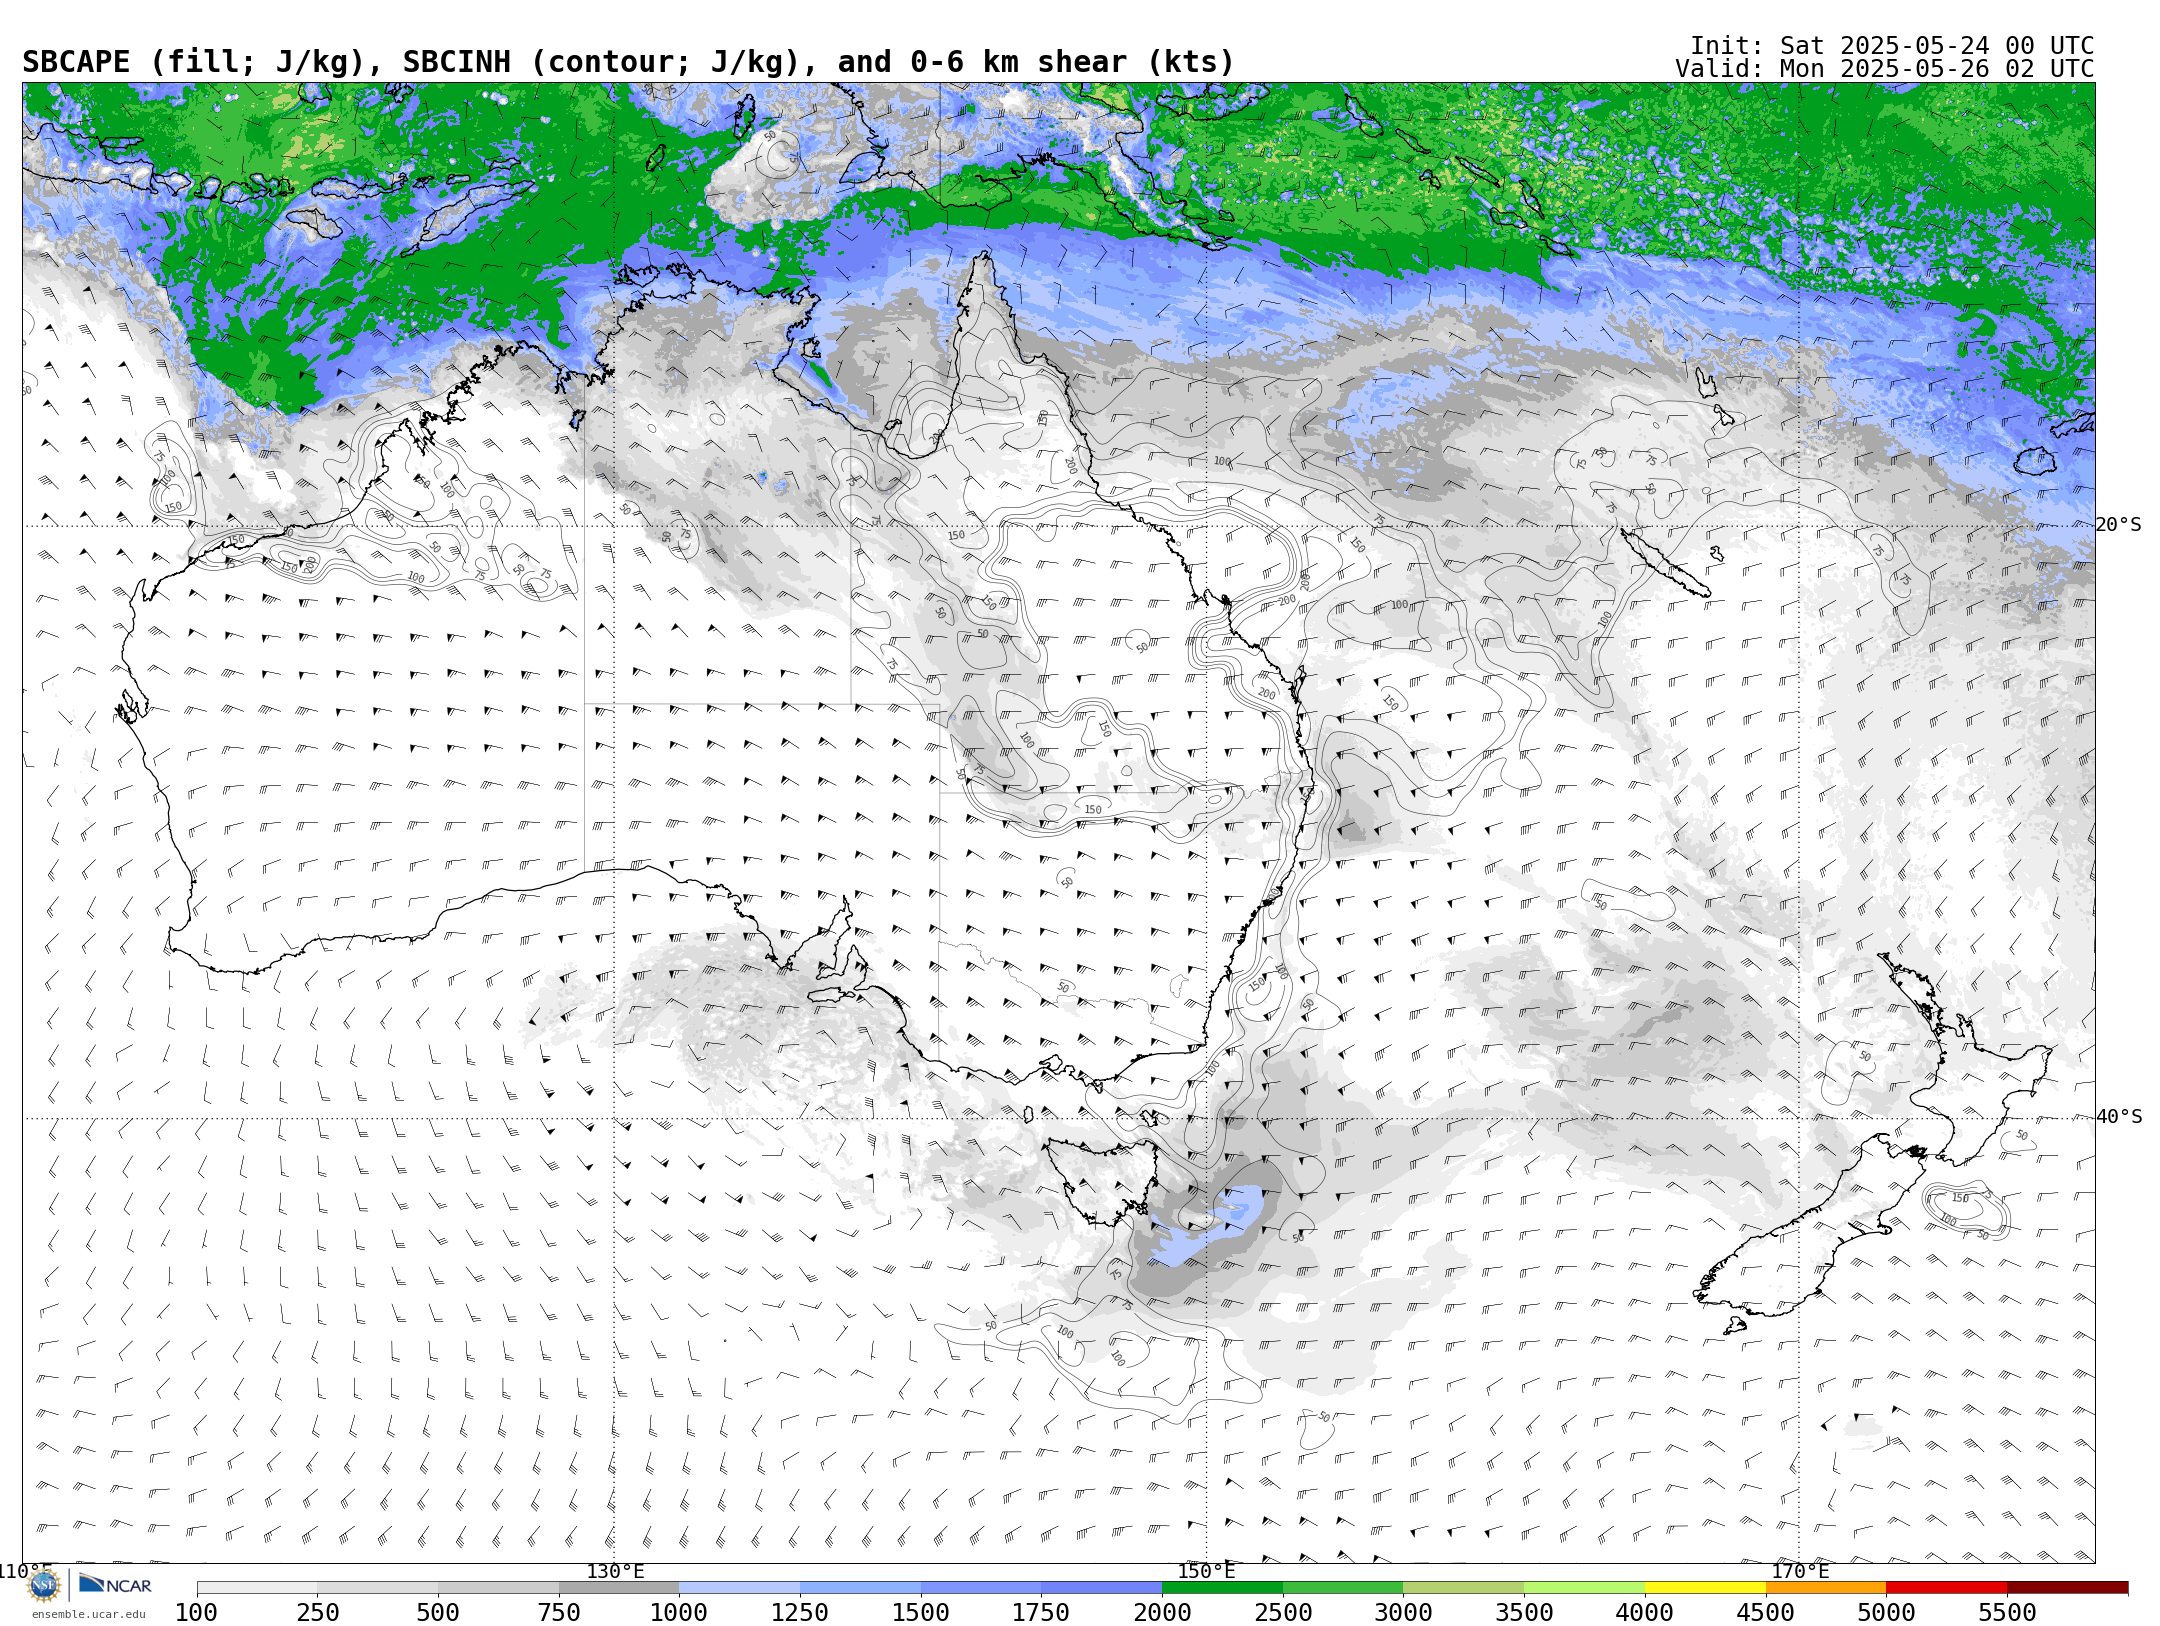Pick the medium green swatch between 2500 and 3000
This screenshot has width=2160, height=1626.
(x=1343, y=1588)
